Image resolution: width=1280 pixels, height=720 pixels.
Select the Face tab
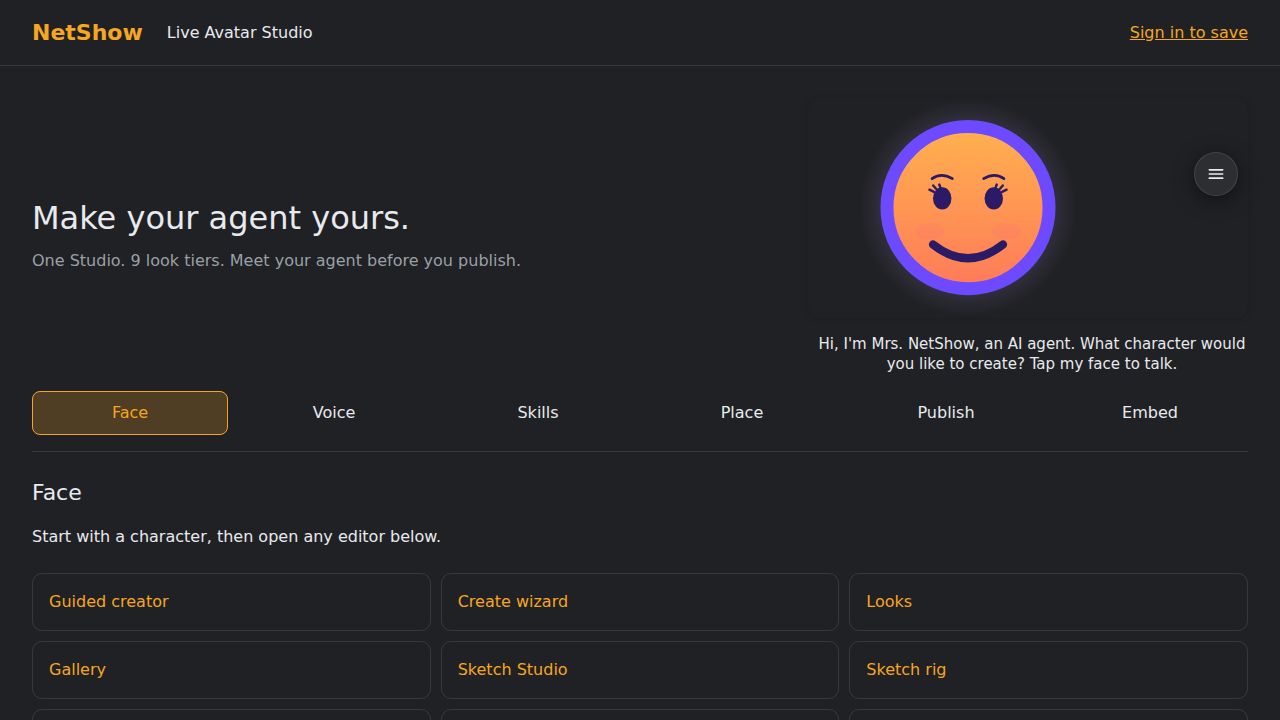(130, 413)
